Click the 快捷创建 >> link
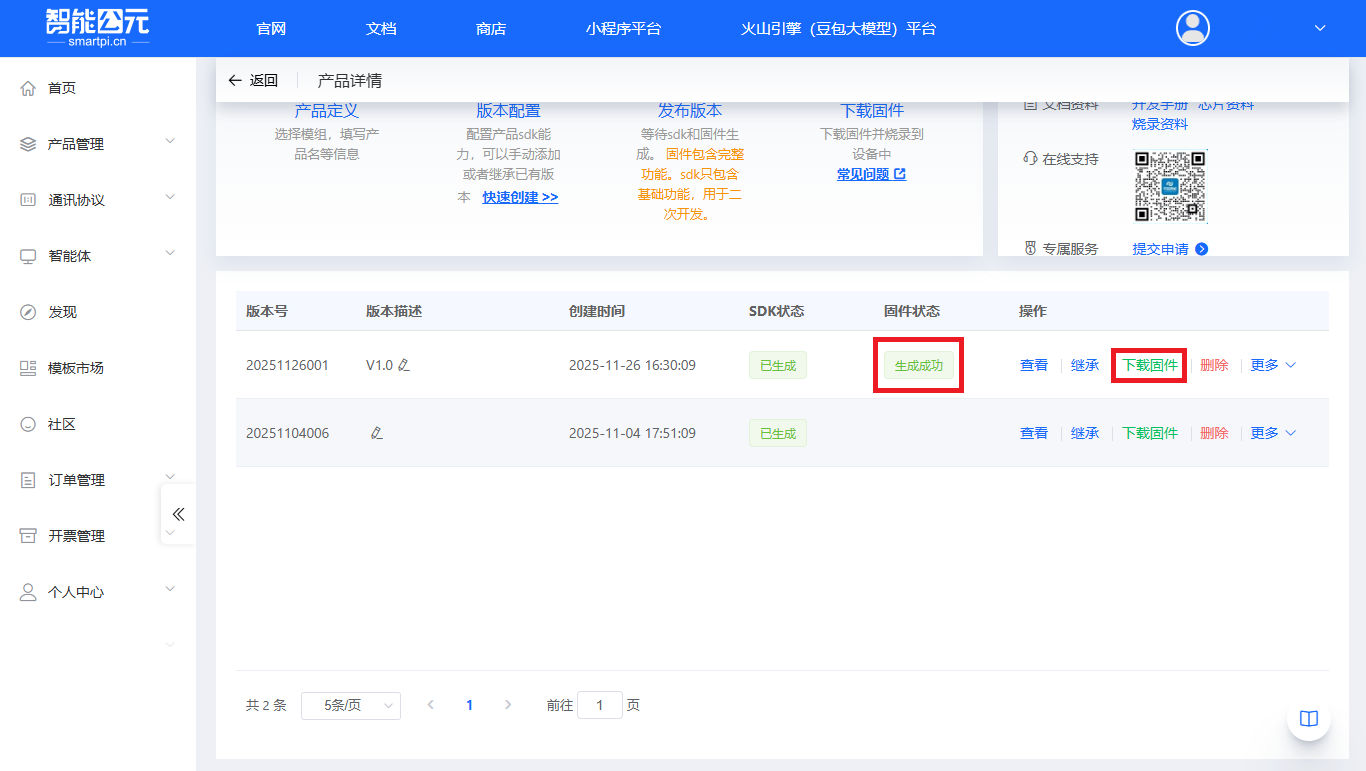Viewport: 1366px width, 771px height. 520,198
